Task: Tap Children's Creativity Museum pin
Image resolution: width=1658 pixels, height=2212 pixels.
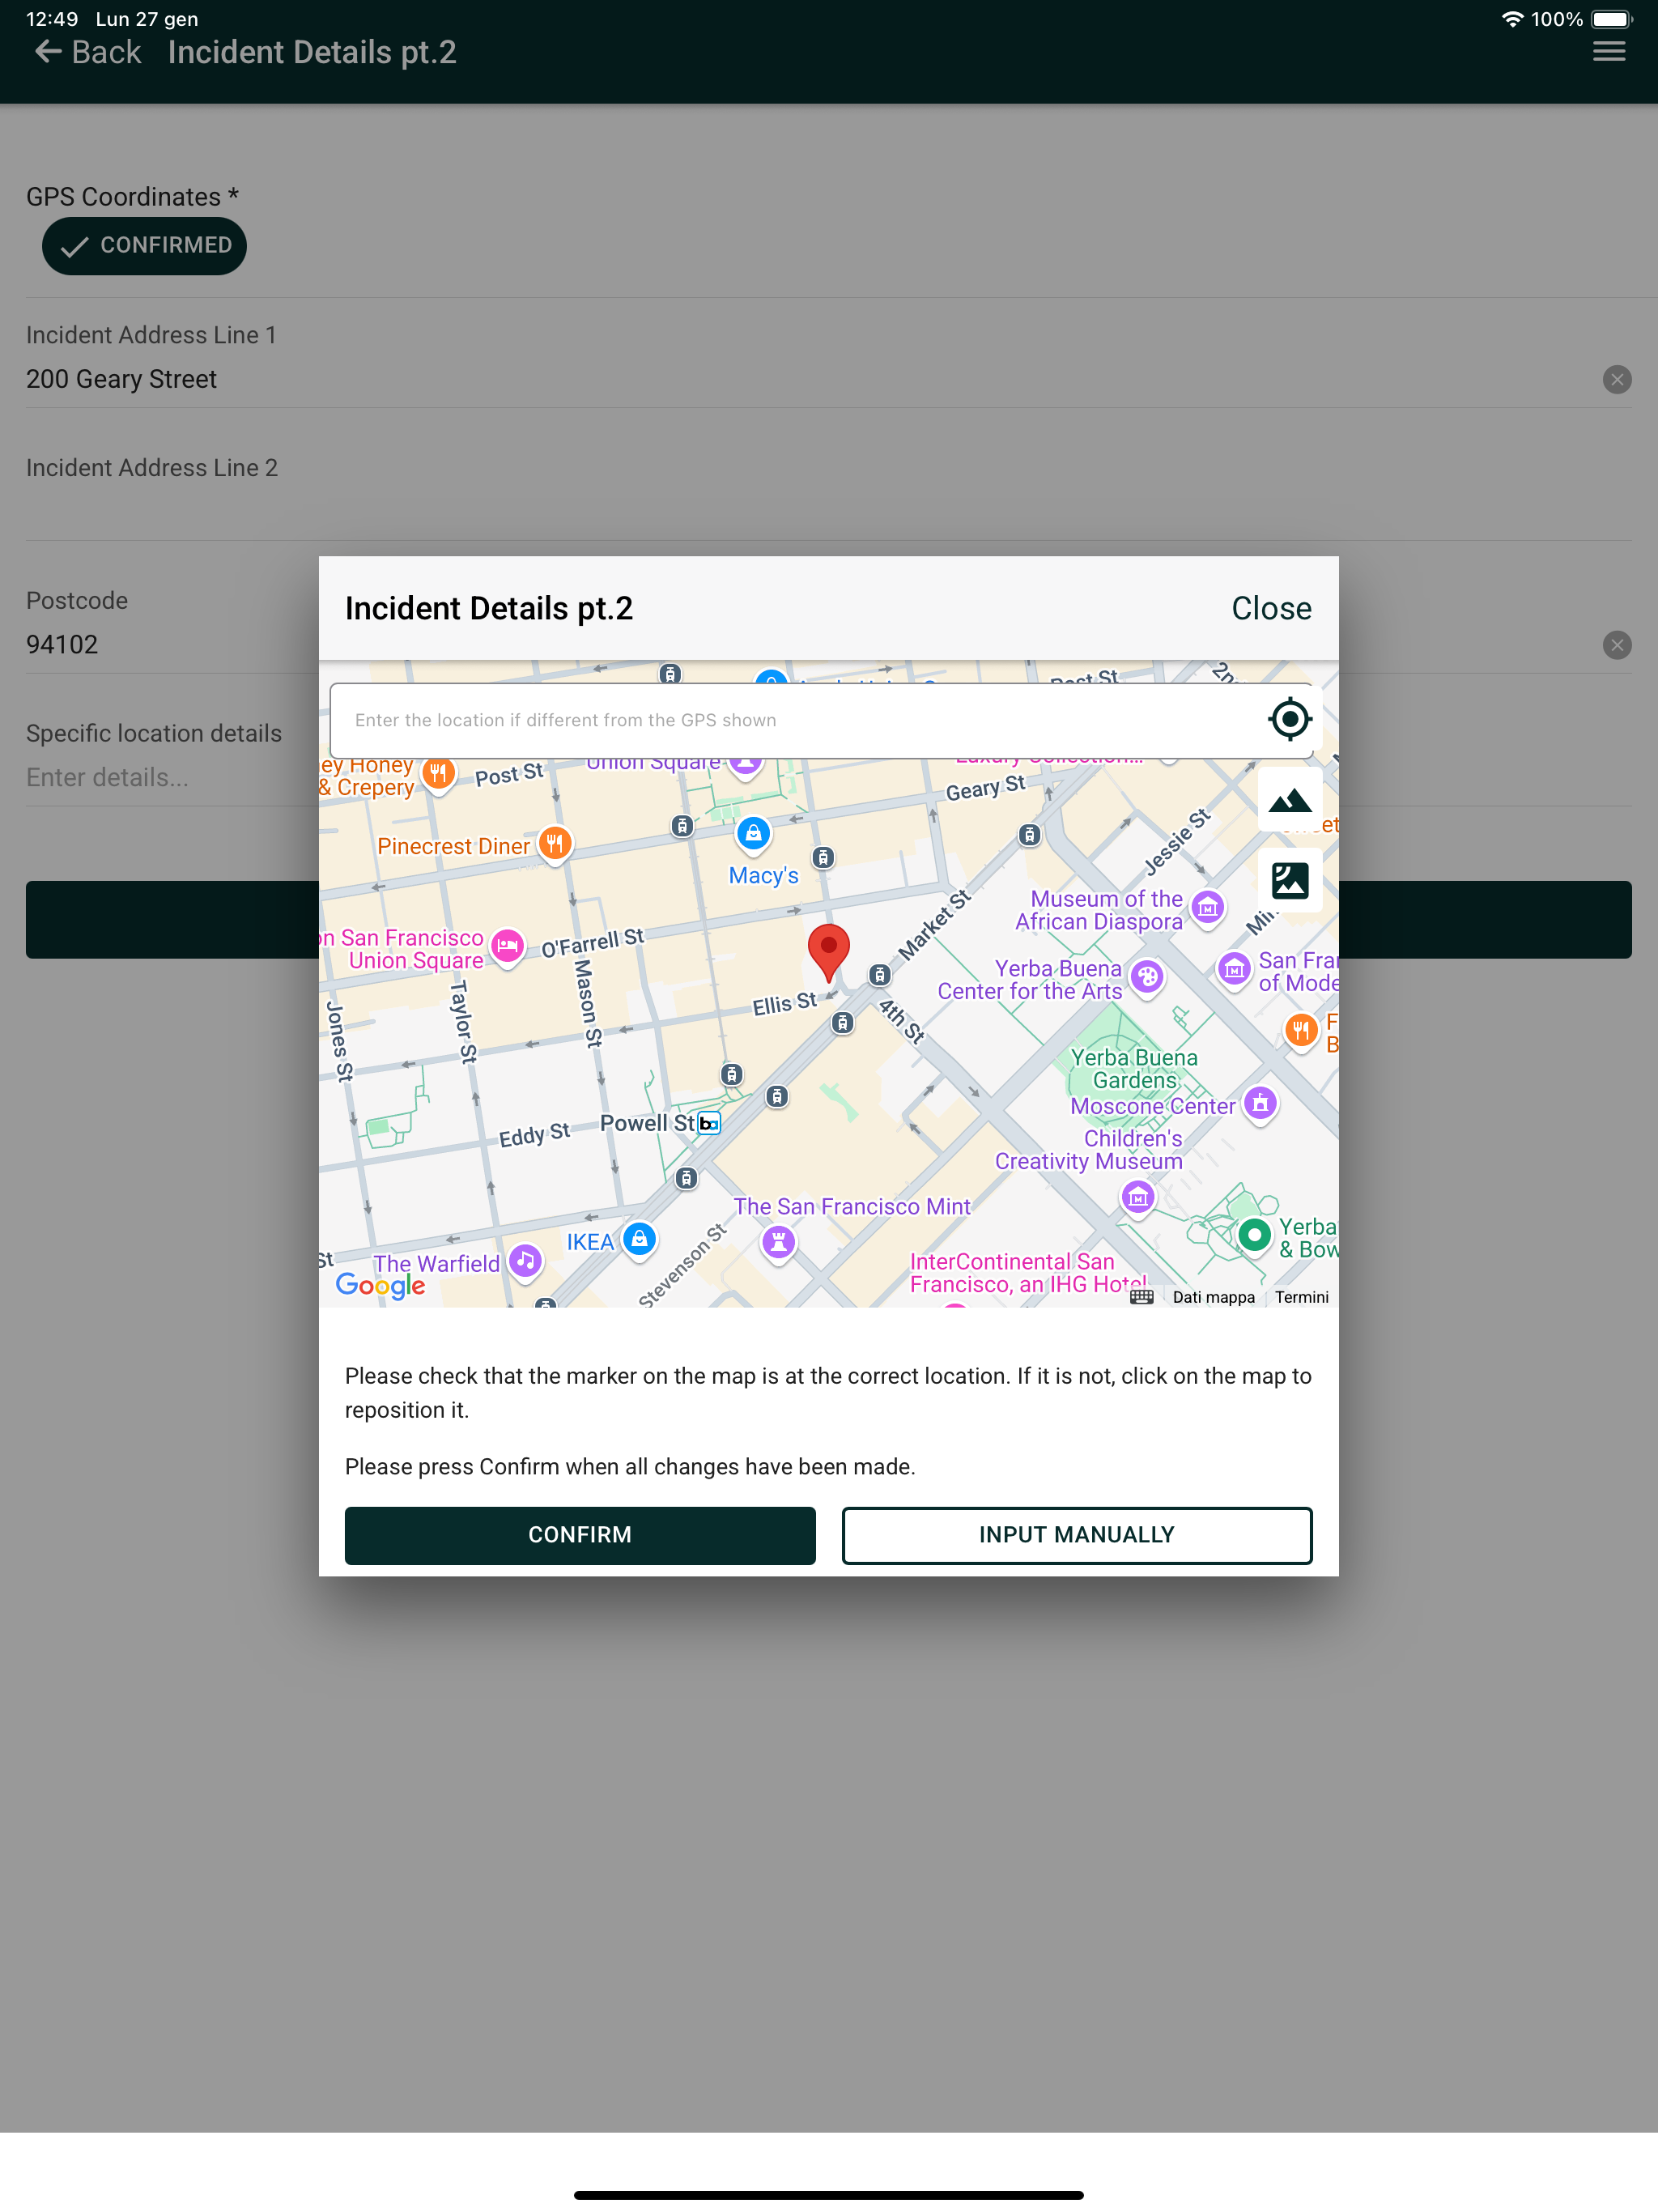Action: click(x=1137, y=1198)
